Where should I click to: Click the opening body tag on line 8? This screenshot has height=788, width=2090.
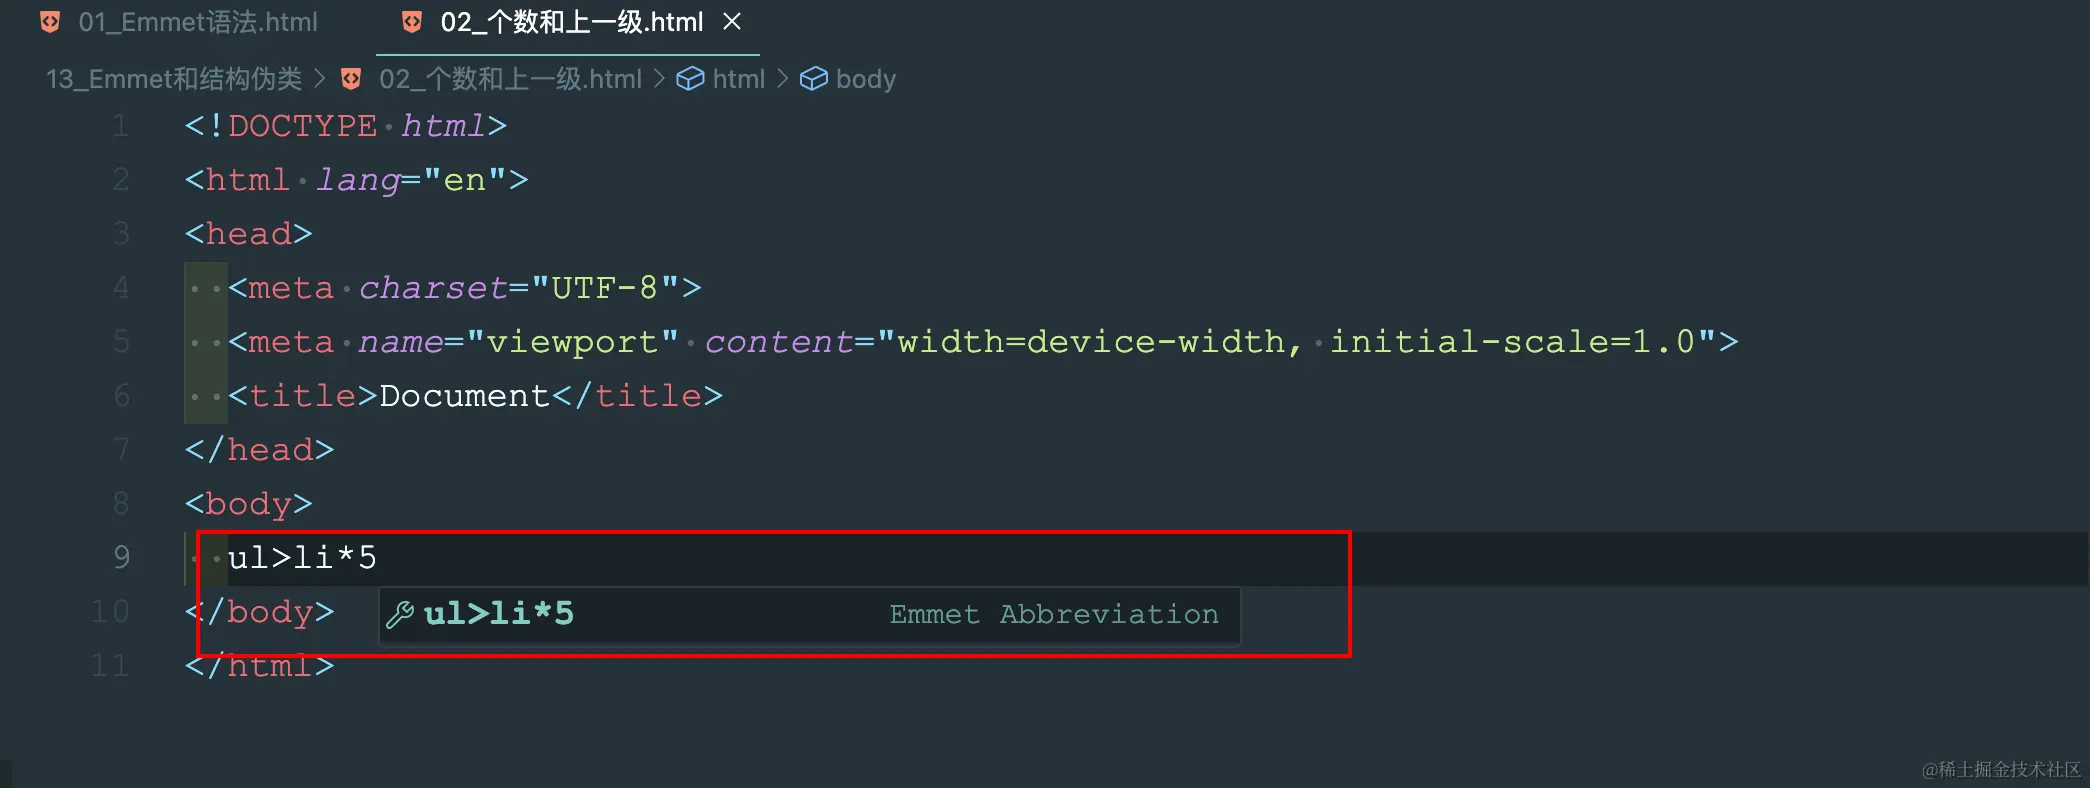point(249,505)
